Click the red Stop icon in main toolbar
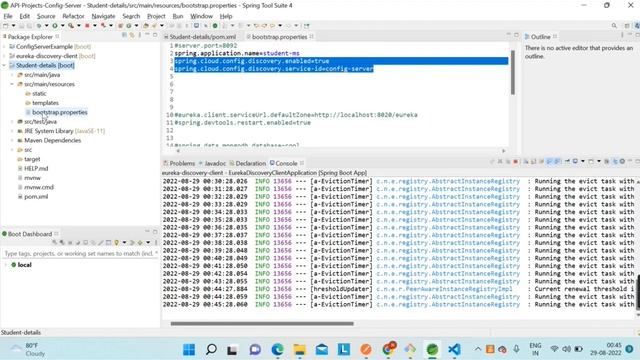 point(87,26)
